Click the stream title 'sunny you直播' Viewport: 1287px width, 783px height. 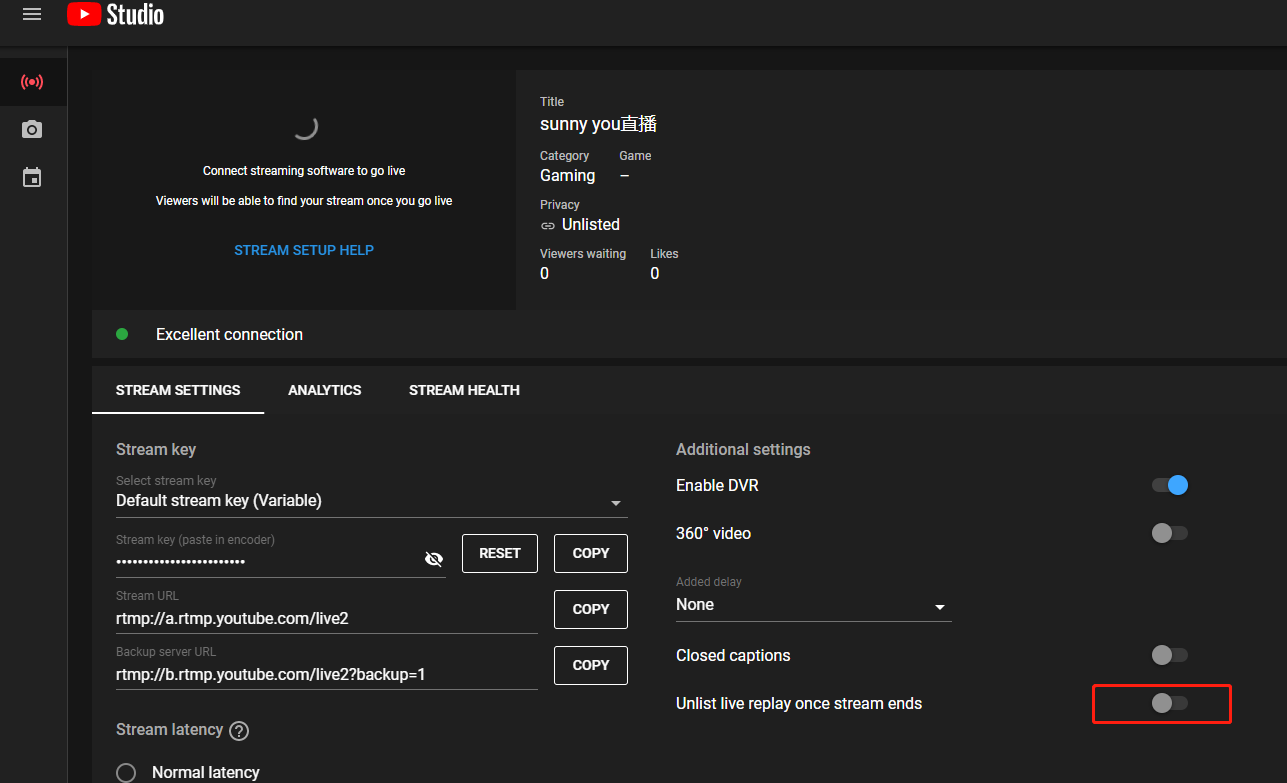click(598, 124)
